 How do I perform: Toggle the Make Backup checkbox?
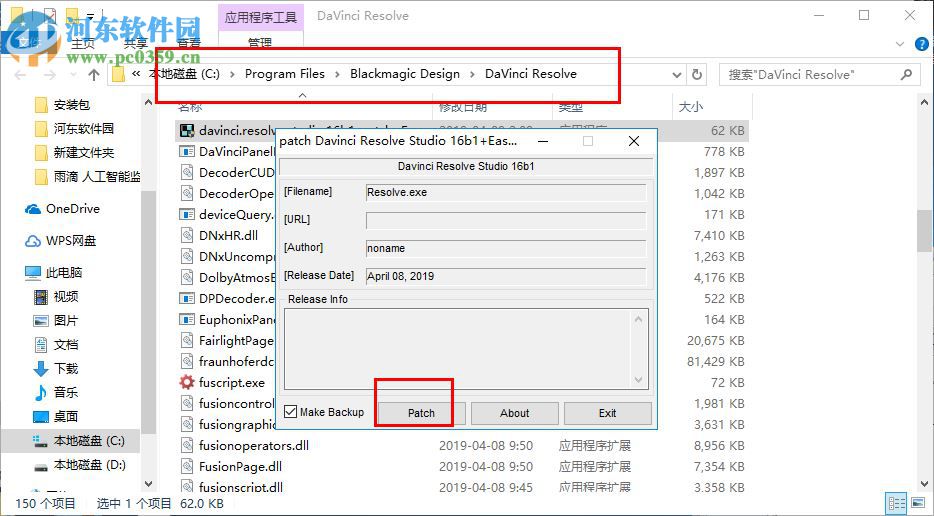point(291,412)
